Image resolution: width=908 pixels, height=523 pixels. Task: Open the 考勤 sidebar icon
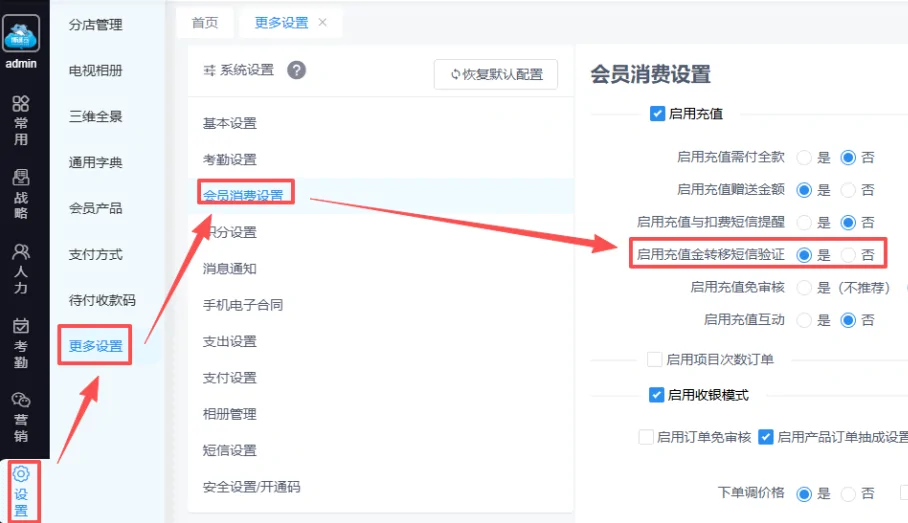(21, 326)
